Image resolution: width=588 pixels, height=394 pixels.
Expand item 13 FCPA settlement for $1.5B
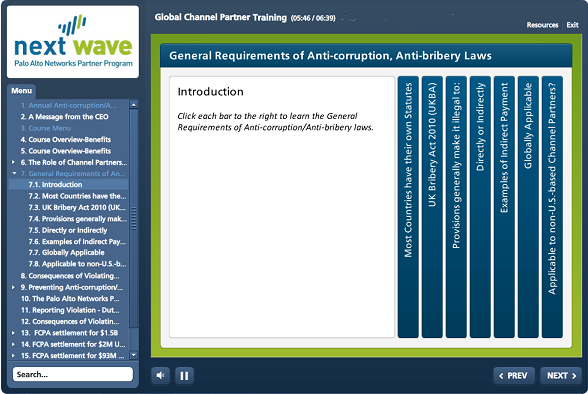click(x=14, y=333)
